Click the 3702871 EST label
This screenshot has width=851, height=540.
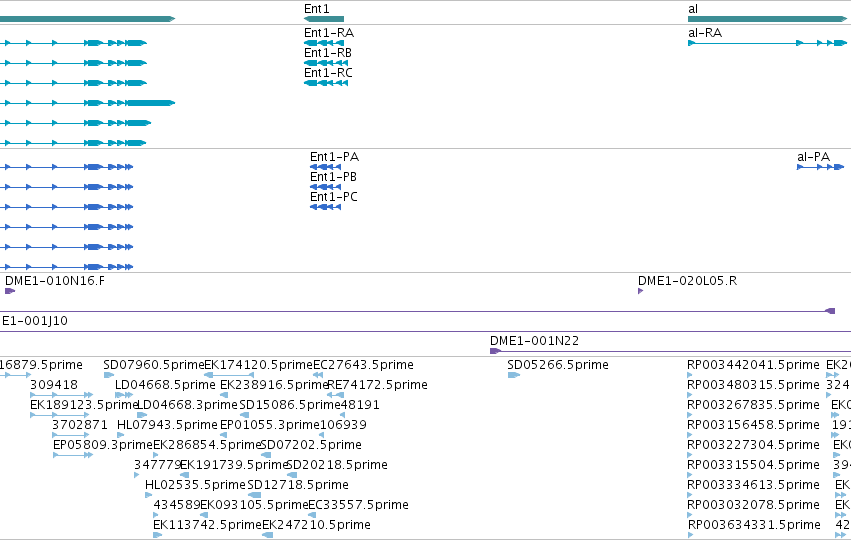pyautogui.click(x=80, y=425)
